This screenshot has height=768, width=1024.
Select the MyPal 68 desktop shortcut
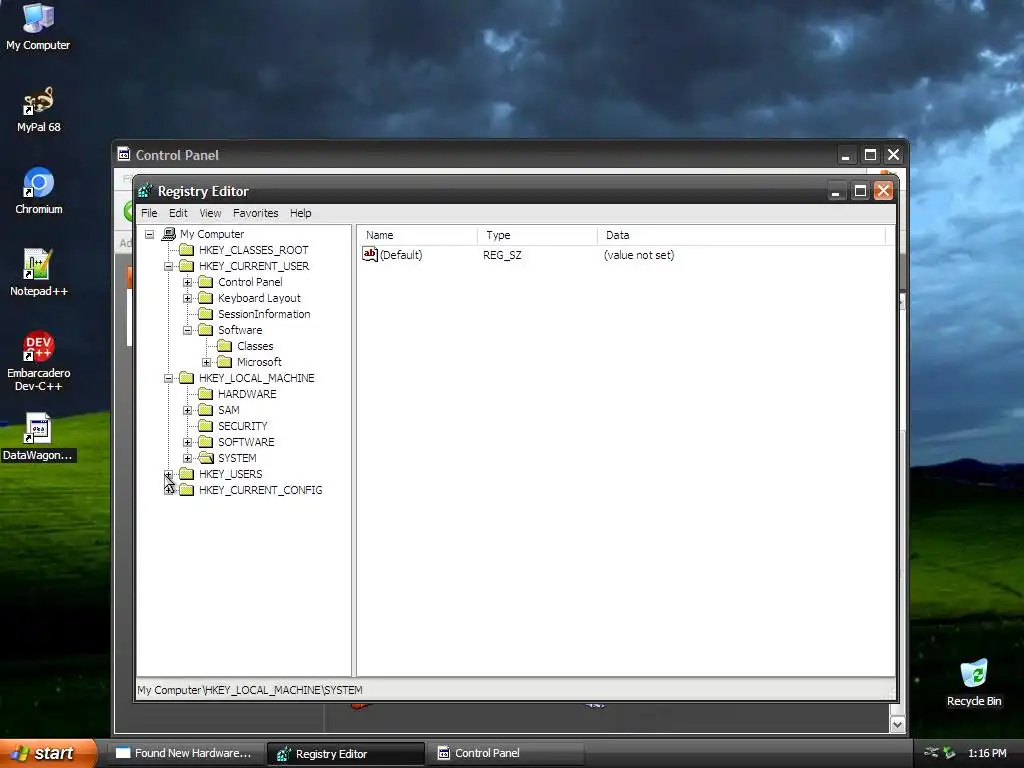click(x=39, y=110)
